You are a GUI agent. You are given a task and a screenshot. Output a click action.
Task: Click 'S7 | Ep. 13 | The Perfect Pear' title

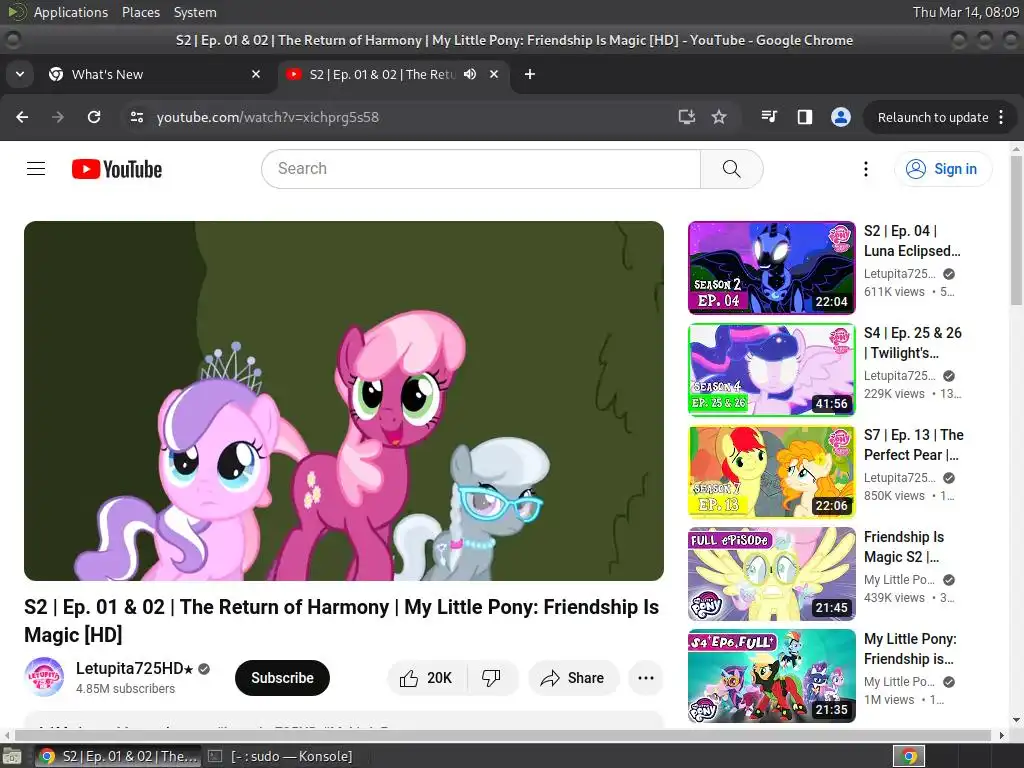pyautogui.click(x=913, y=444)
